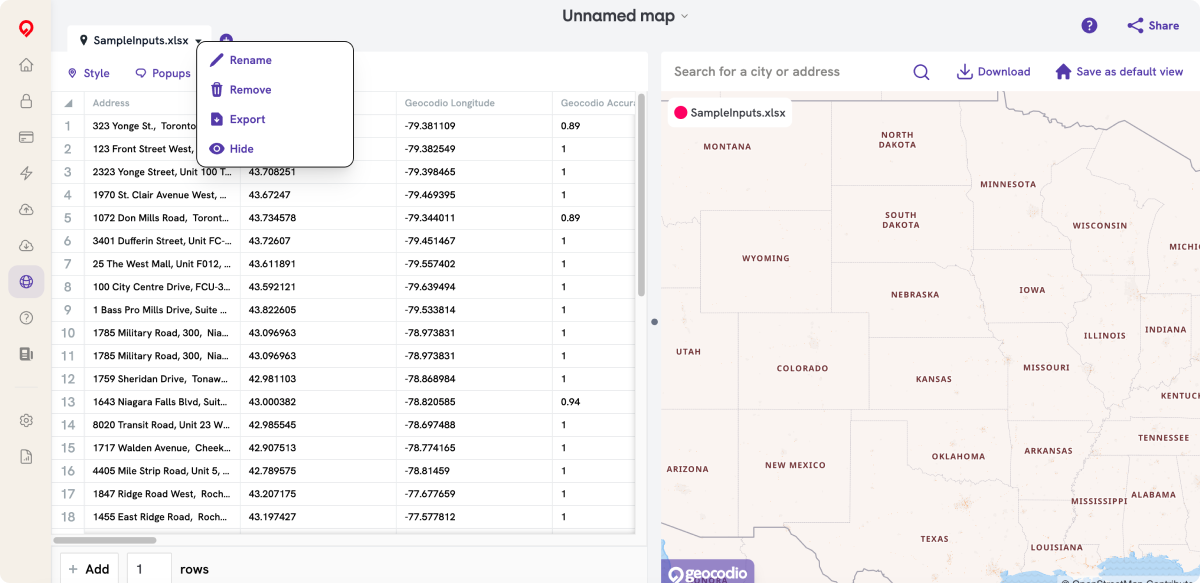Select longitude cell -77.577812
This screenshot has height=583, width=1200.
474,517
